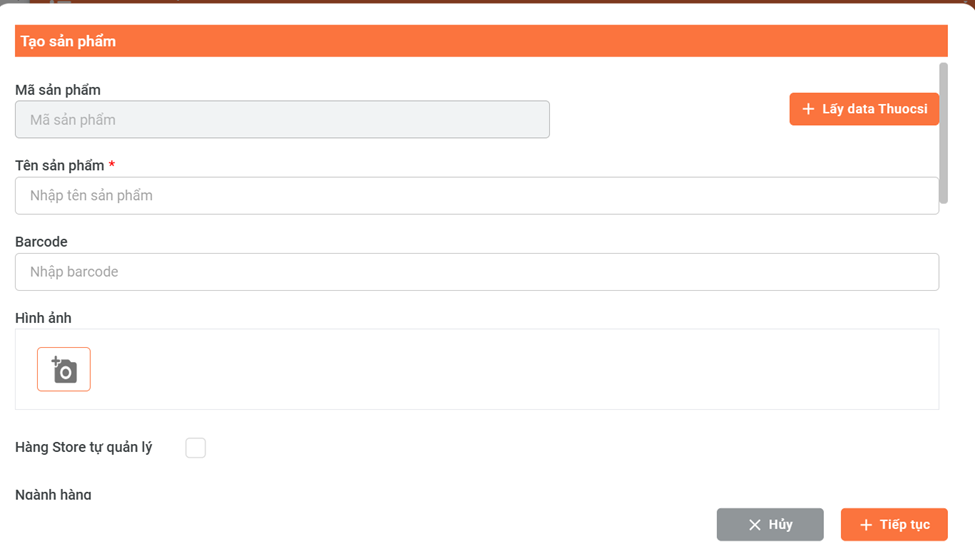Click the Hàng Store tự quản lý label

[84, 447]
